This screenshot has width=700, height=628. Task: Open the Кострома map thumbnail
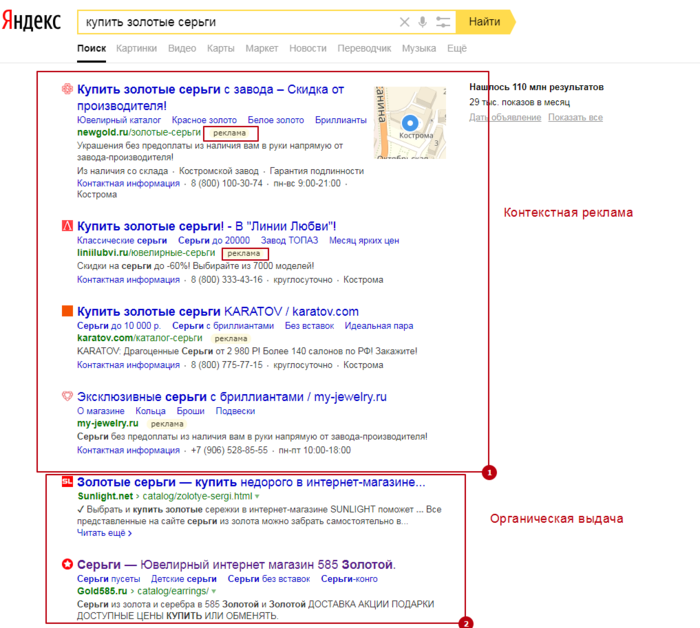point(410,122)
